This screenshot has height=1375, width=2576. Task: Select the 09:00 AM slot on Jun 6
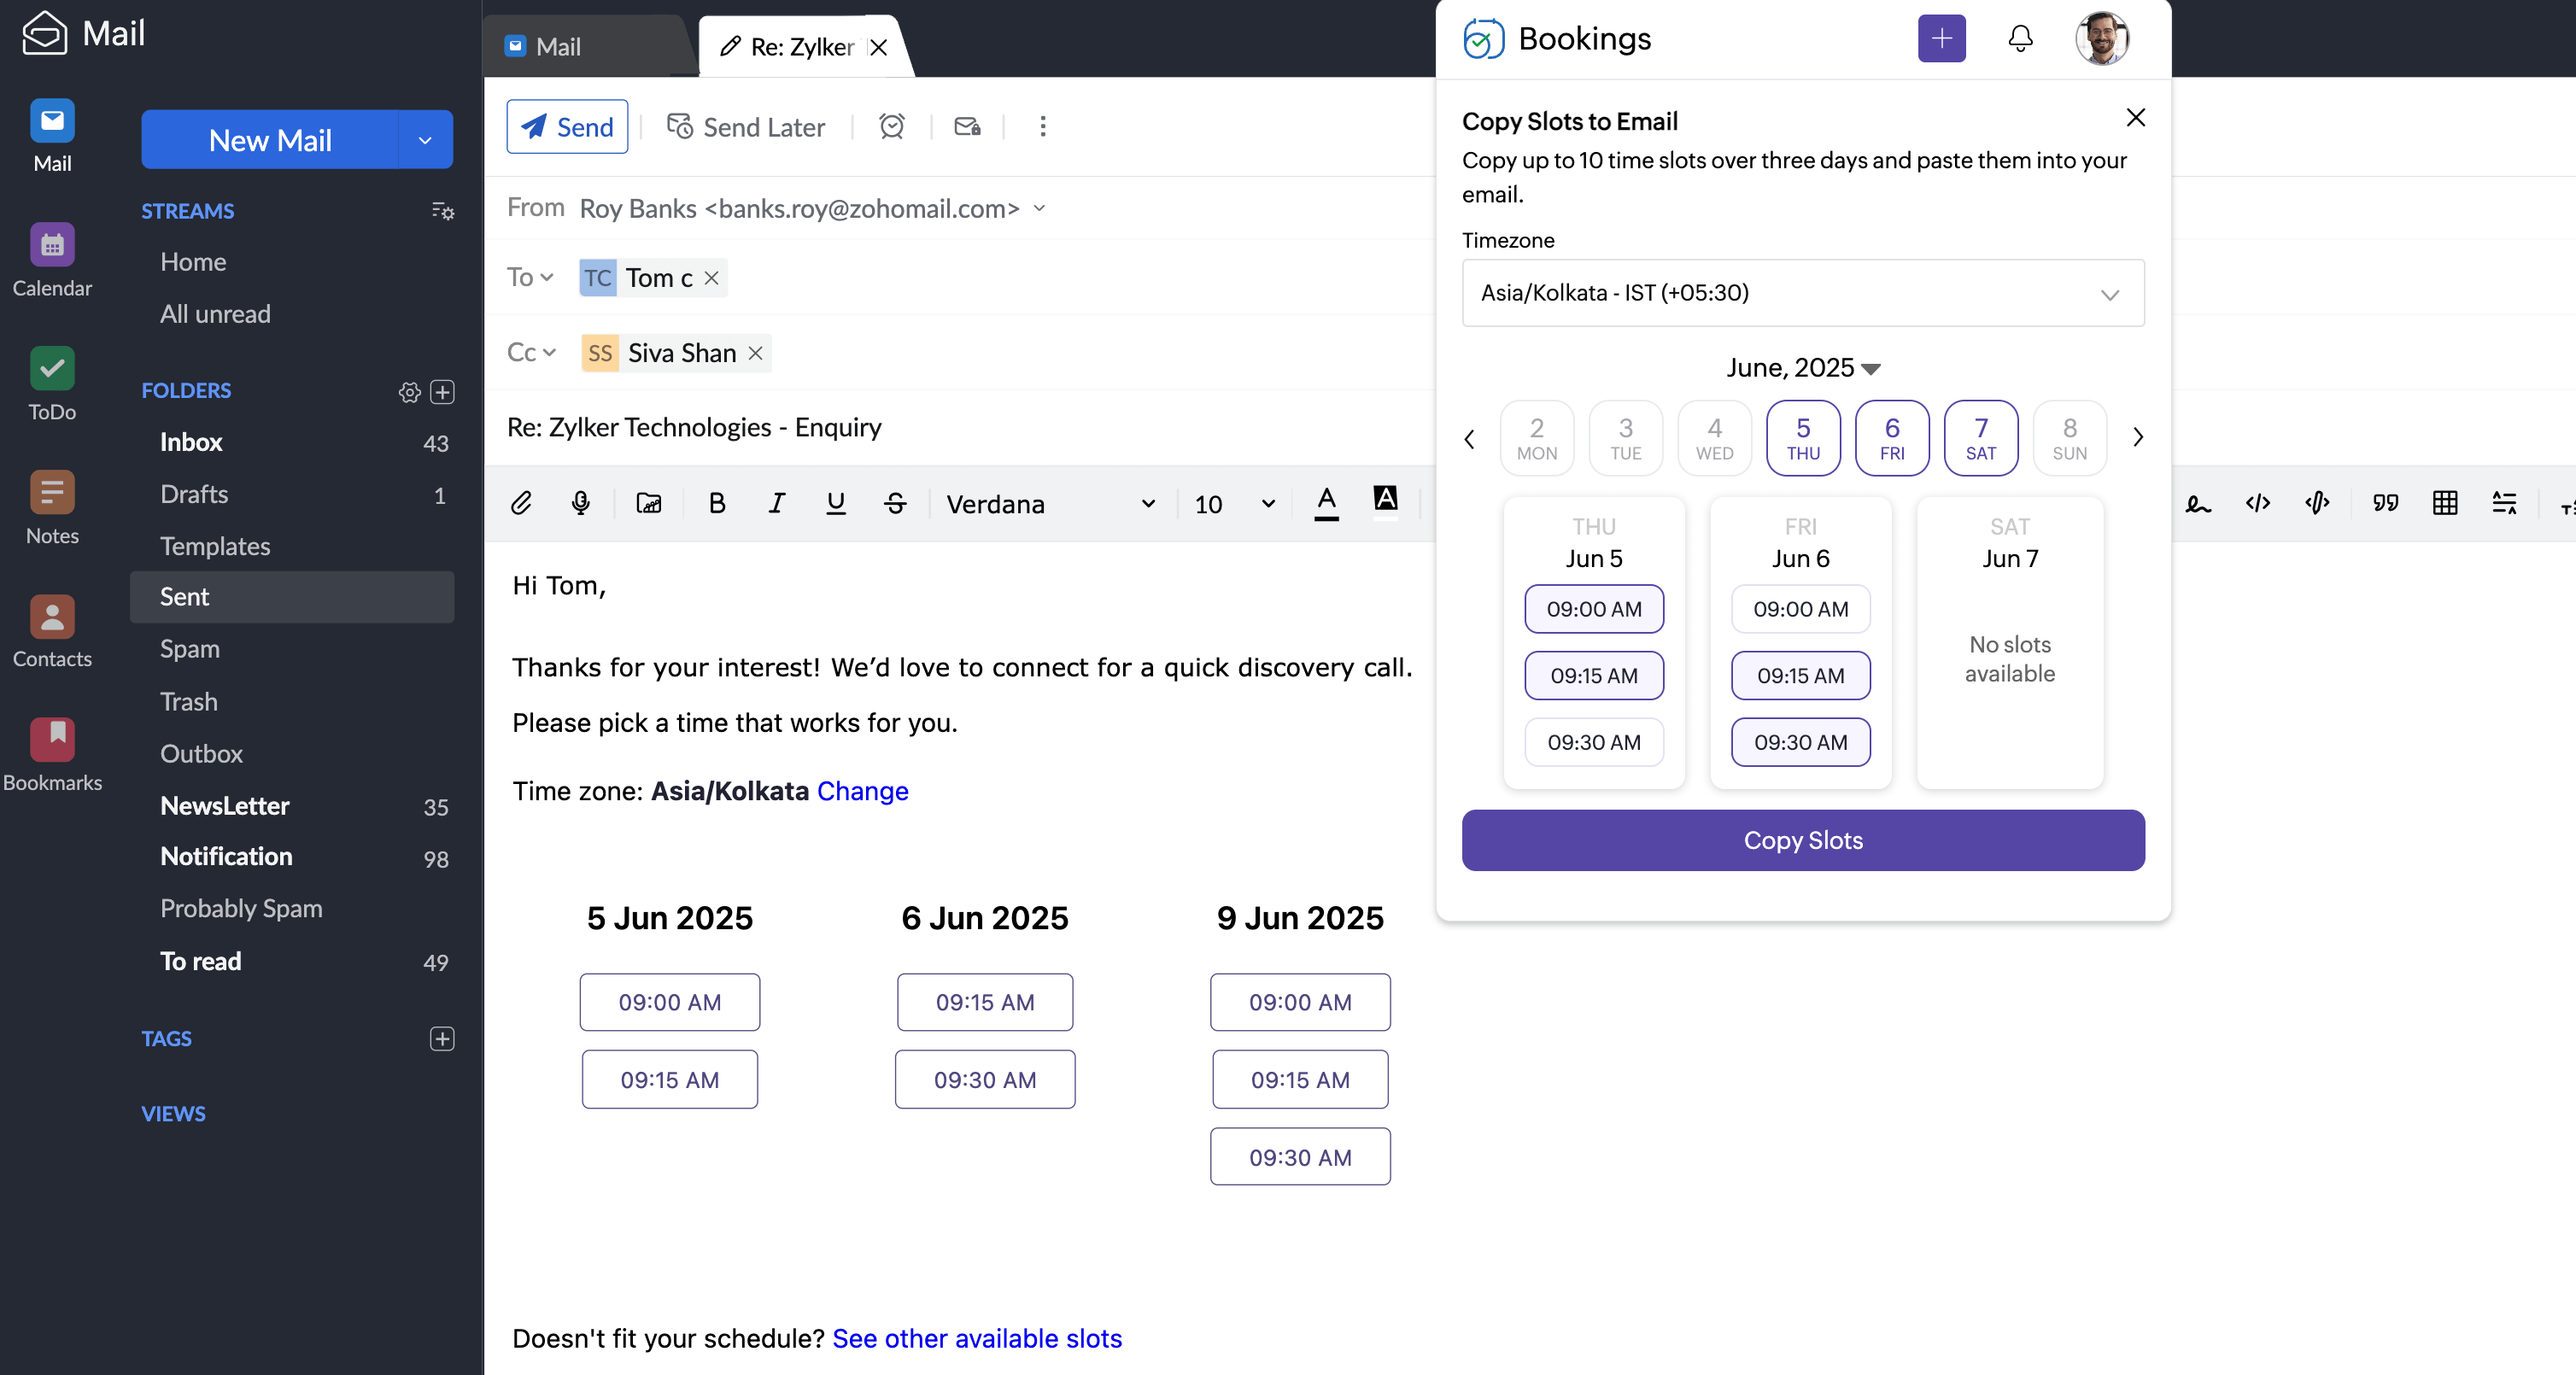1800,609
